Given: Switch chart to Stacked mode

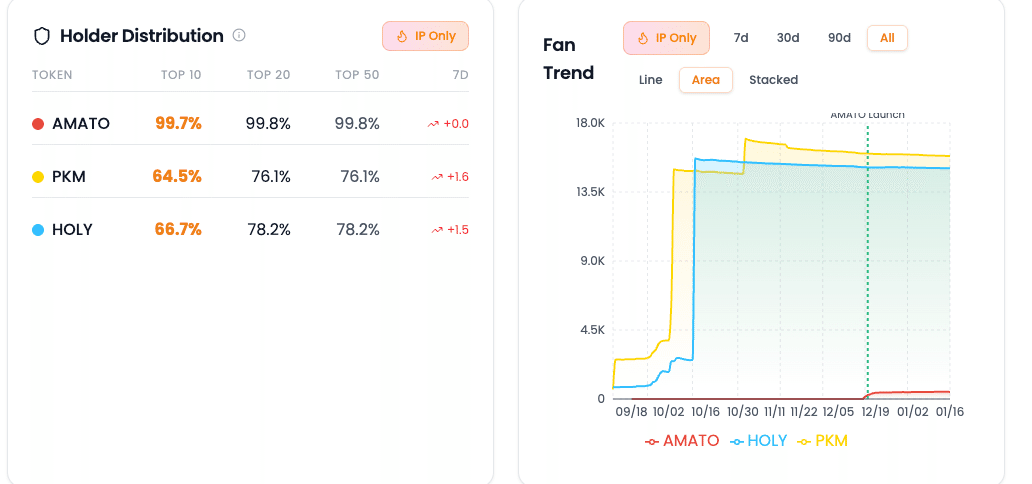Looking at the screenshot, I should (x=773, y=80).
